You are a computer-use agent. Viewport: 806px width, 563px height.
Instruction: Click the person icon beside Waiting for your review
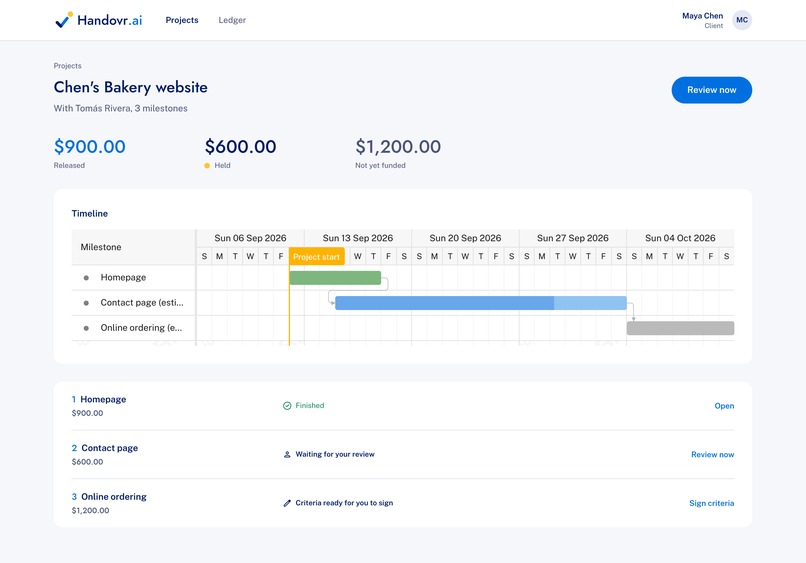pyautogui.click(x=287, y=455)
